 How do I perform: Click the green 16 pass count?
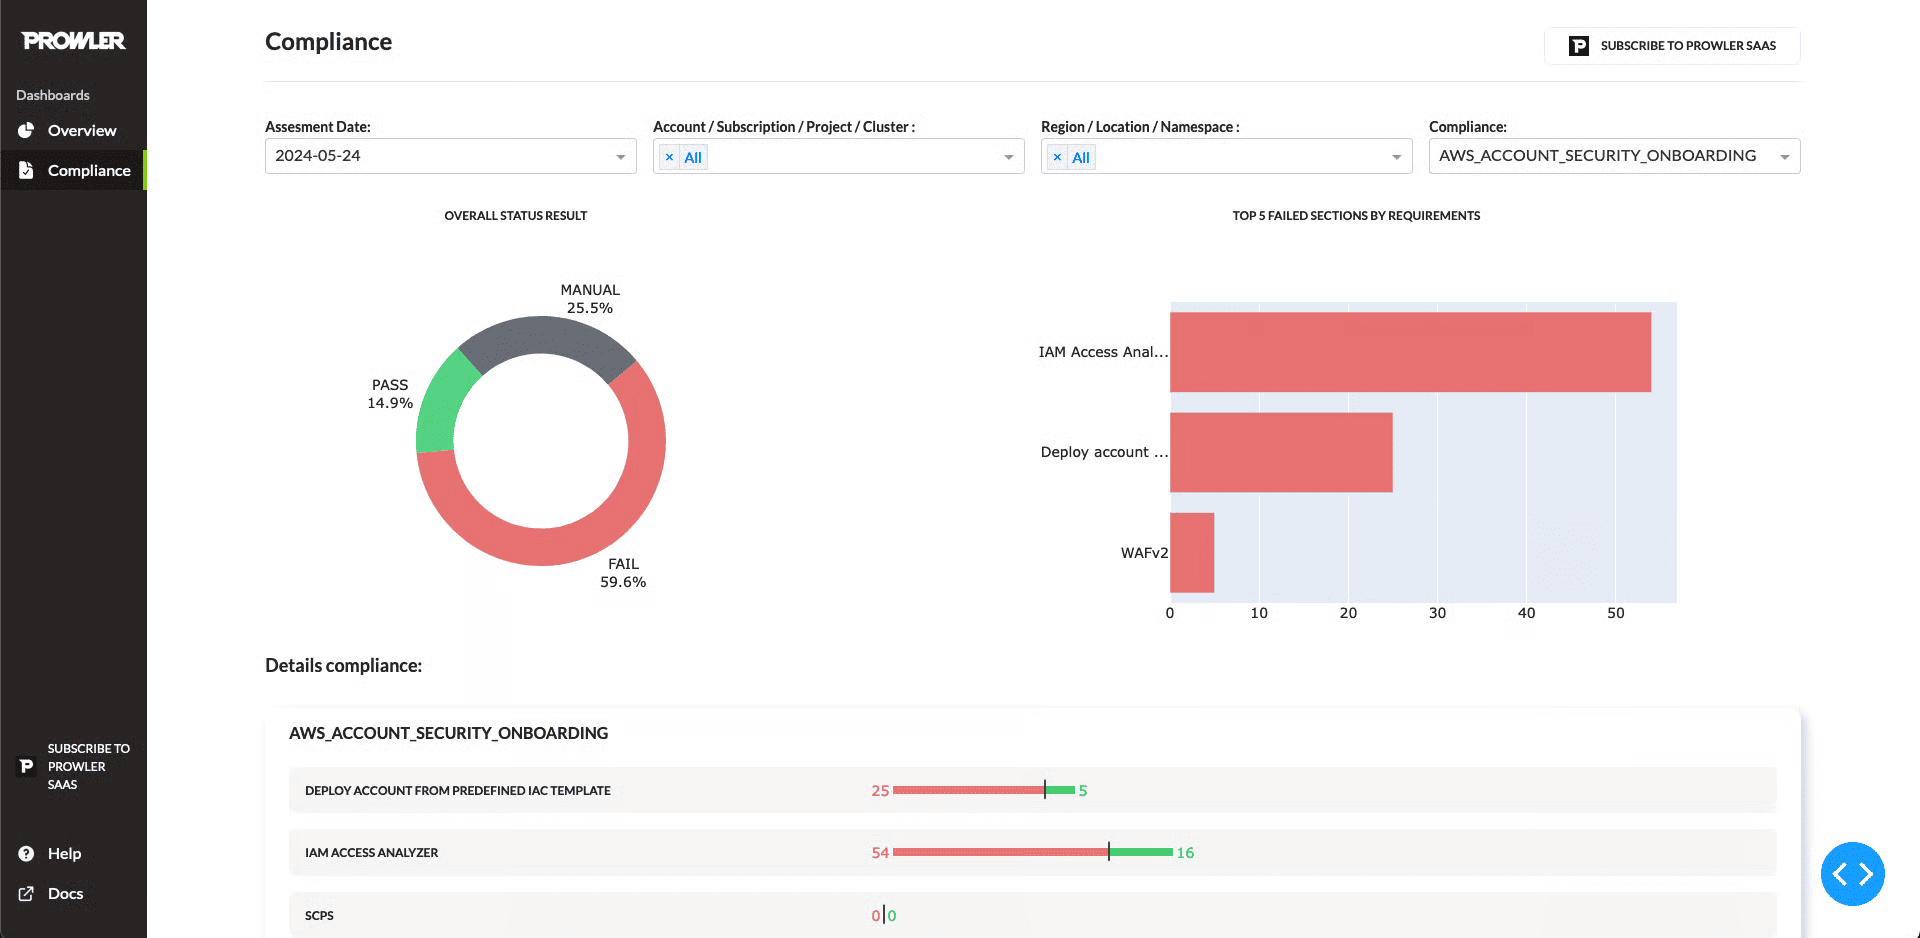[x=1185, y=853]
